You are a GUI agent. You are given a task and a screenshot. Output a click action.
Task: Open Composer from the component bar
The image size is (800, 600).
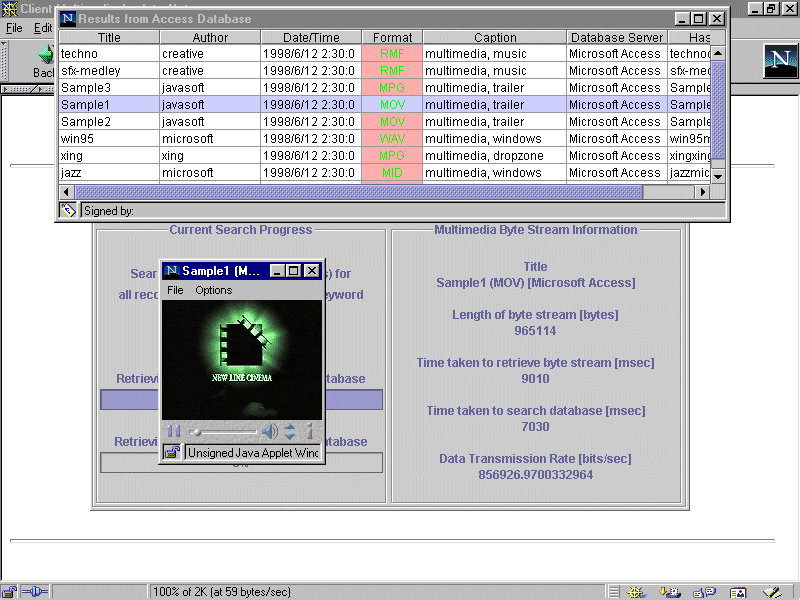[772, 592]
